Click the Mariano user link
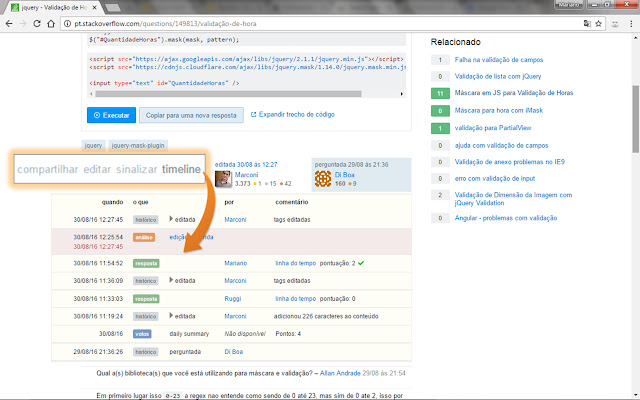 point(236,263)
